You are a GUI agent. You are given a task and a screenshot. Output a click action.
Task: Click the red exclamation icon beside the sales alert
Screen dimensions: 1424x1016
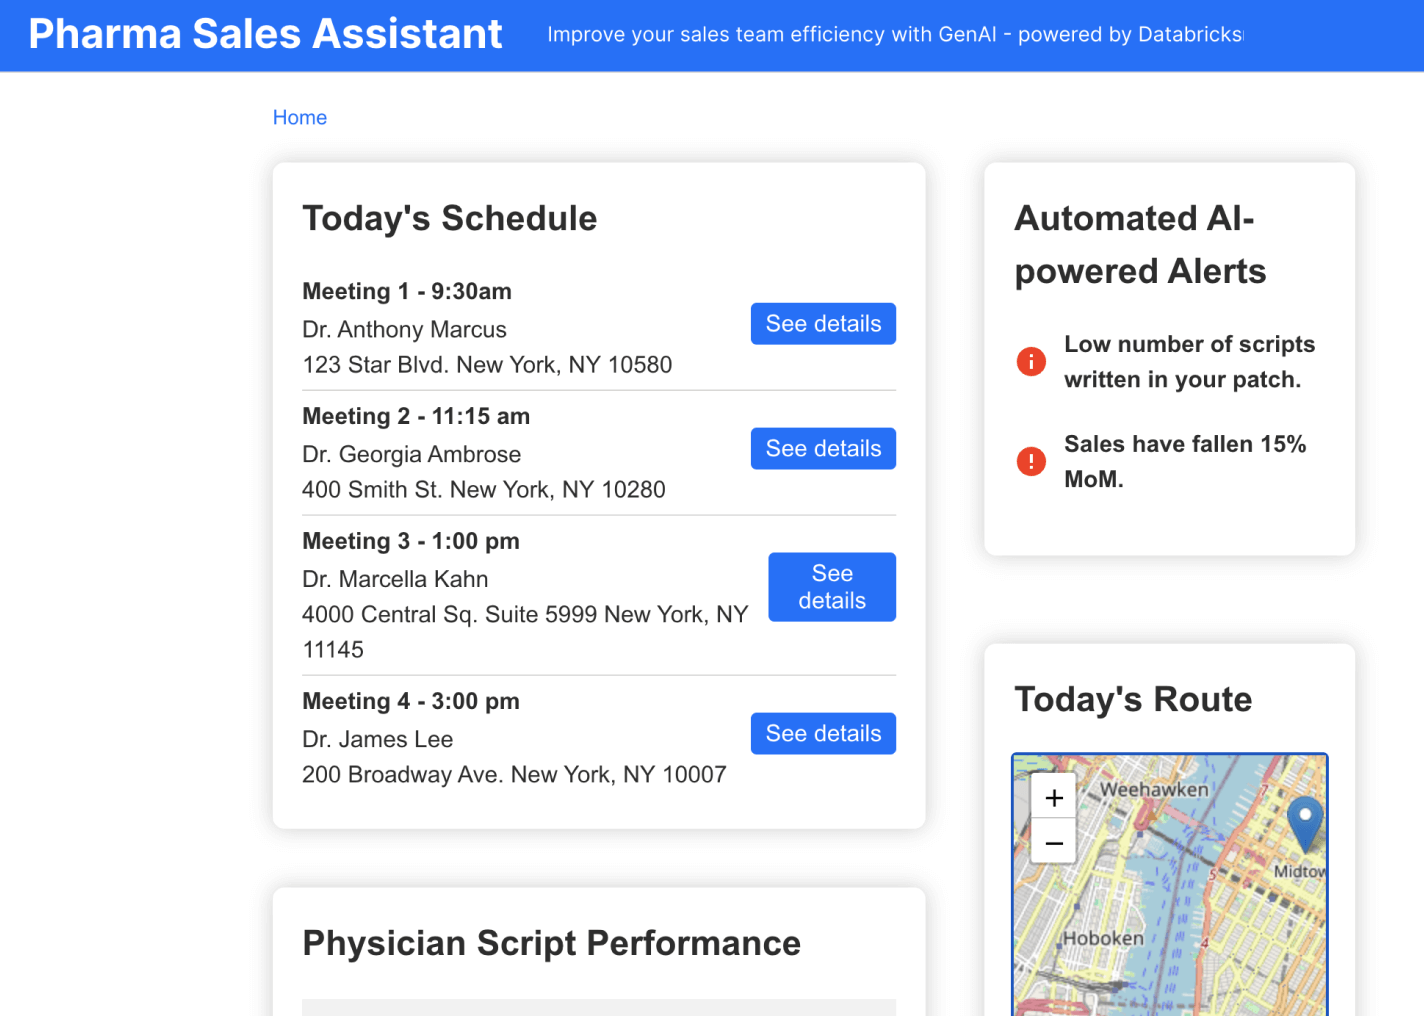pos(1031,461)
